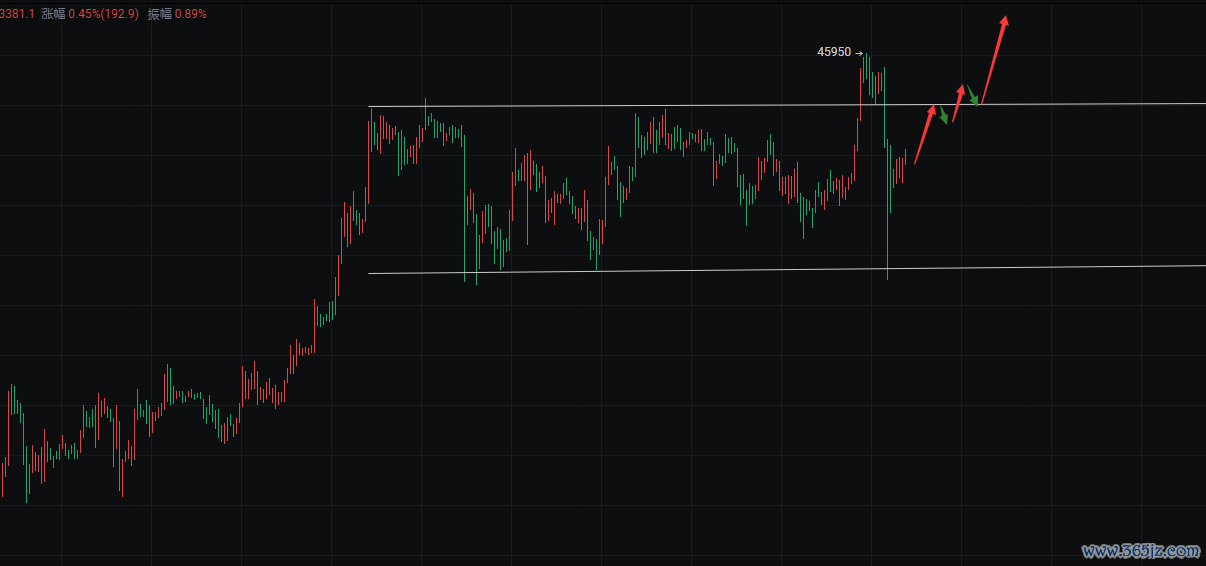This screenshot has width=1206, height=566.
Task: Select the upper white resistance line
Action: (787, 105)
